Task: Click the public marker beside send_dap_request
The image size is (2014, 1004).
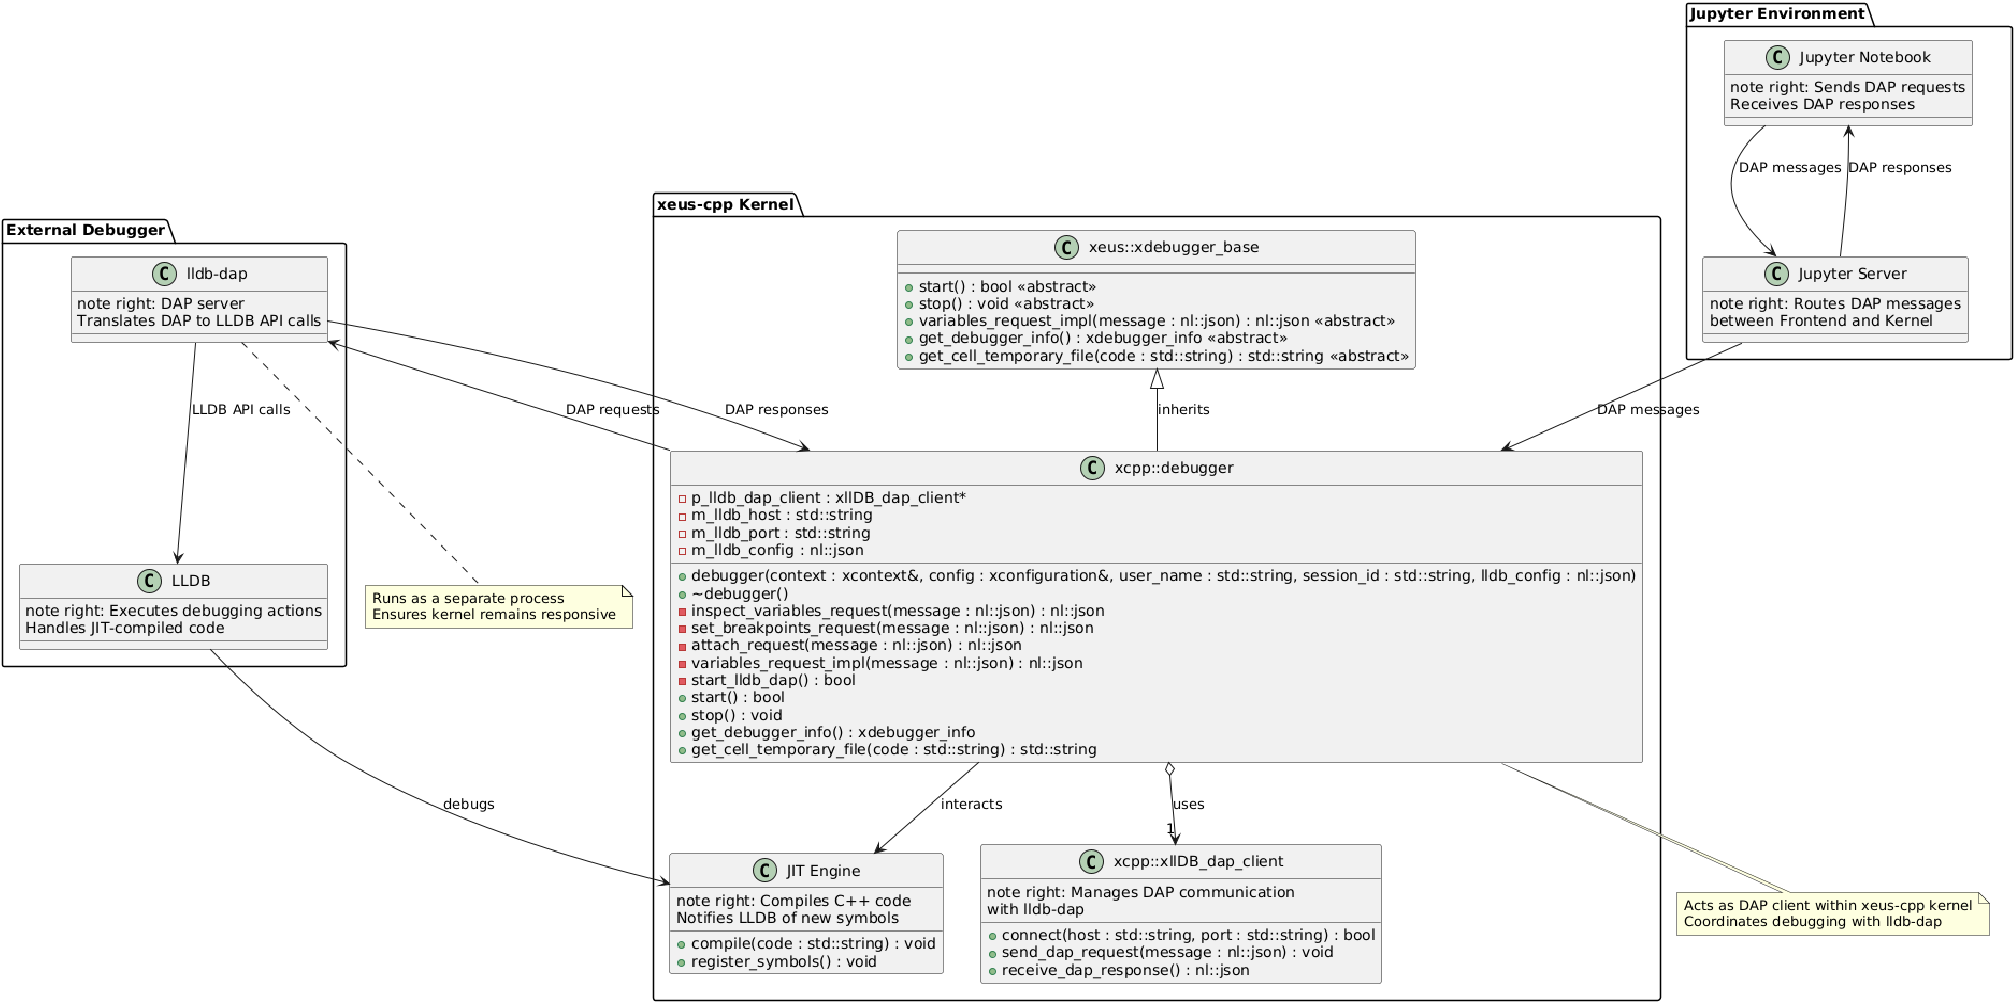Action: tap(993, 953)
